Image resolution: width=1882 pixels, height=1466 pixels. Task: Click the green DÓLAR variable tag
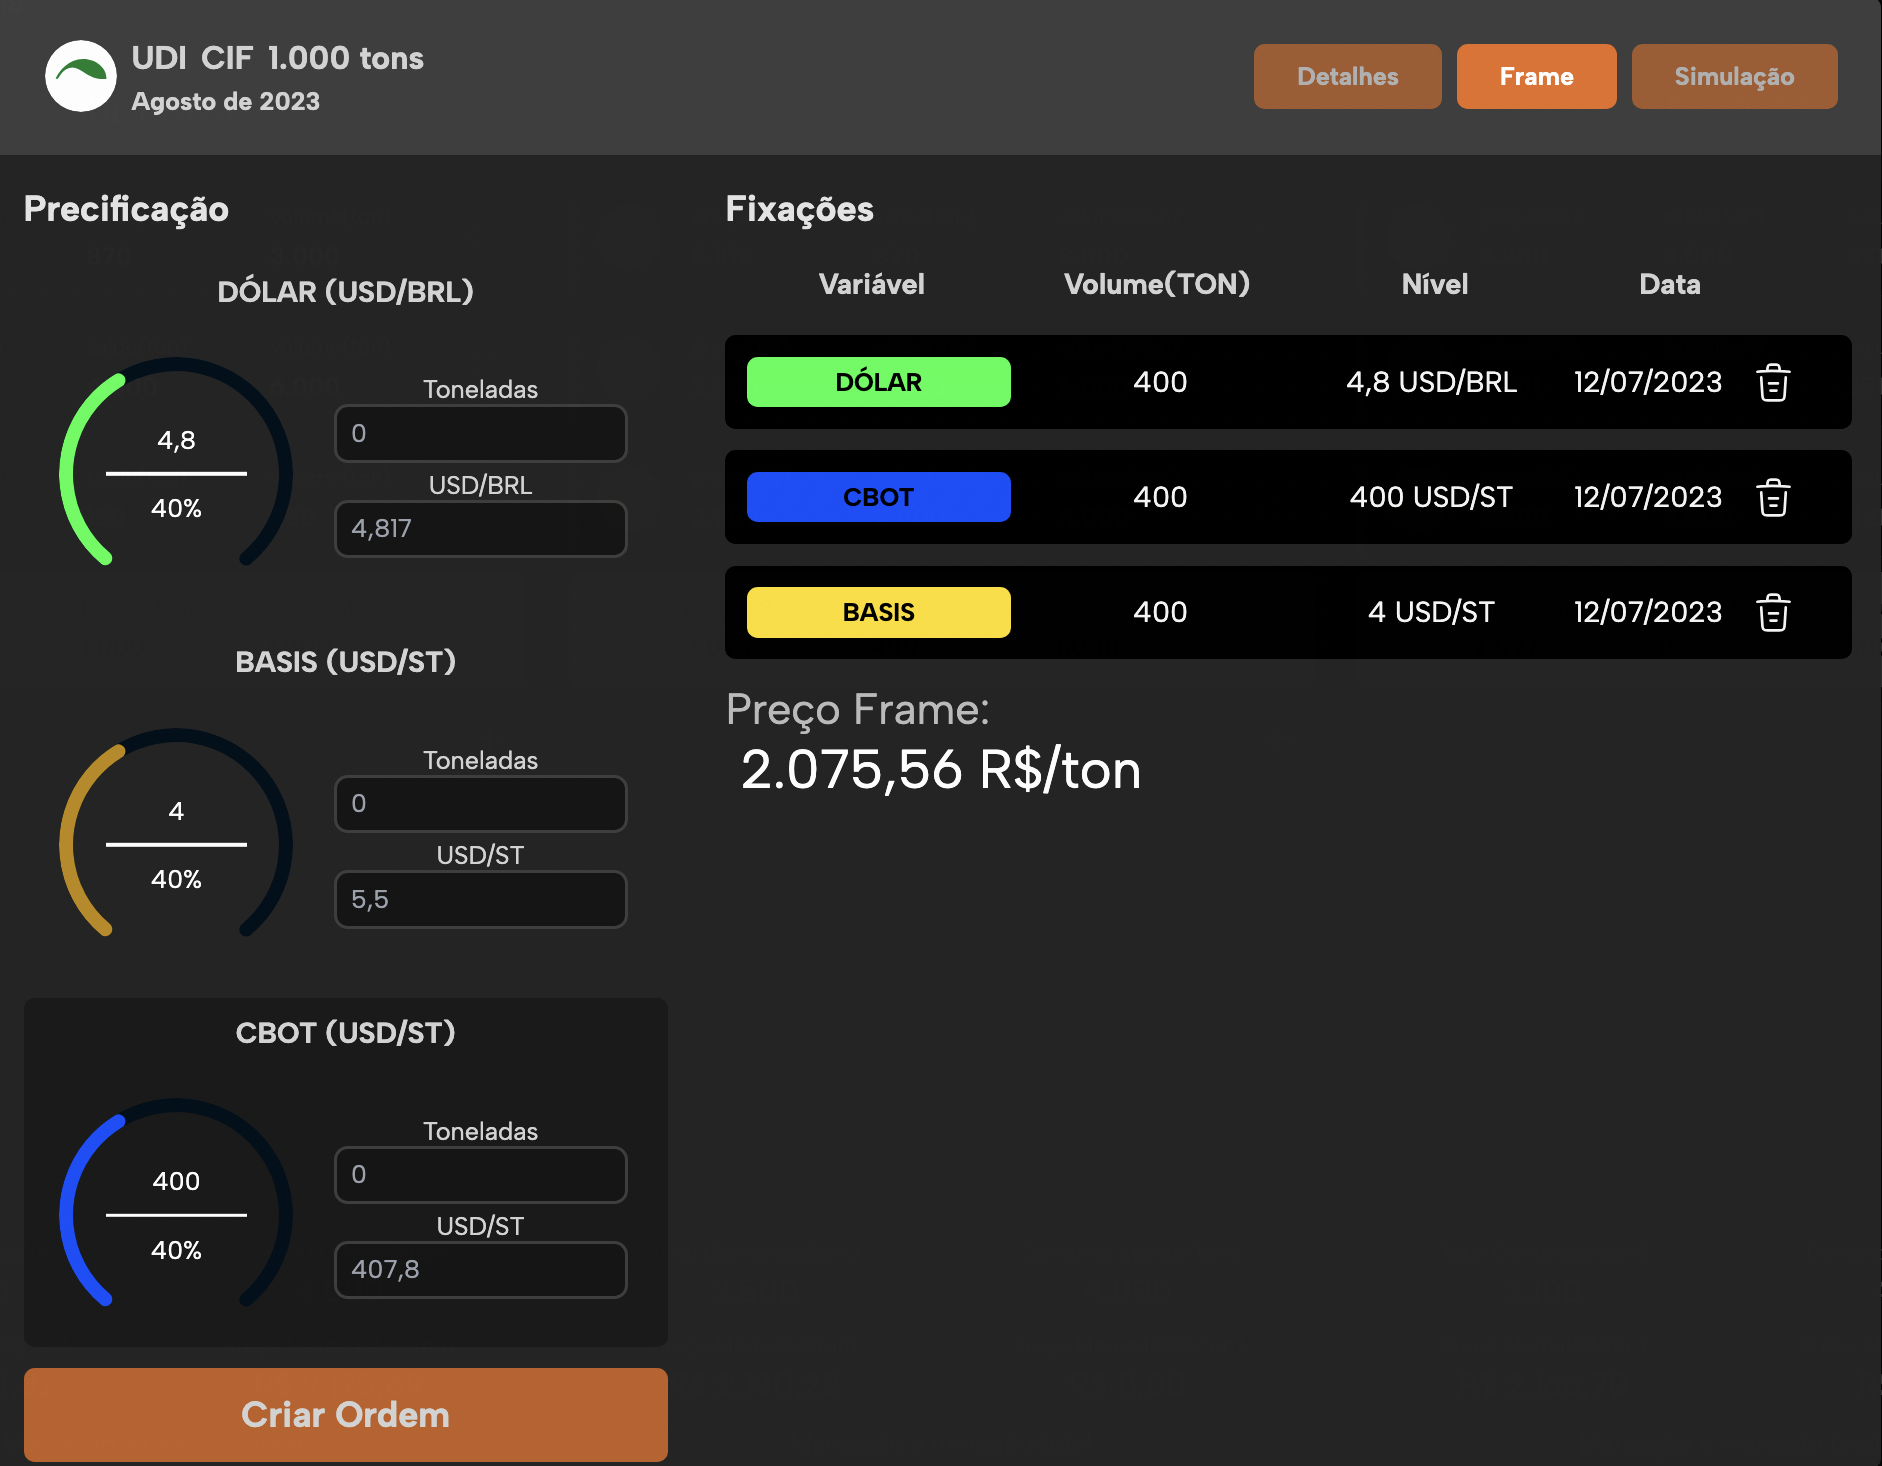tap(878, 382)
